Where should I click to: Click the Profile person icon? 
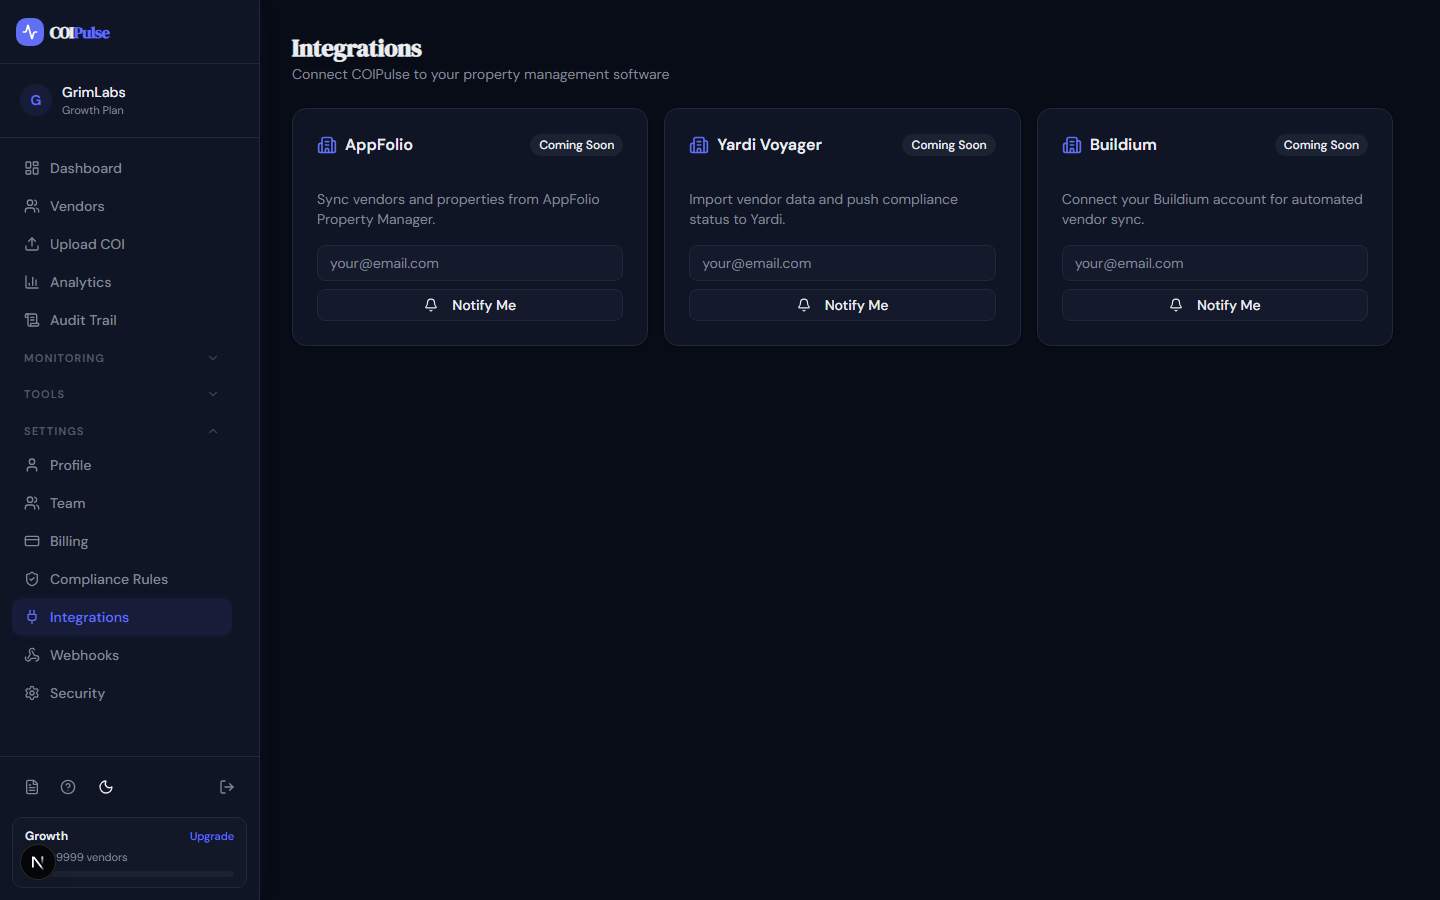pyautogui.click(x=32, y=465)
